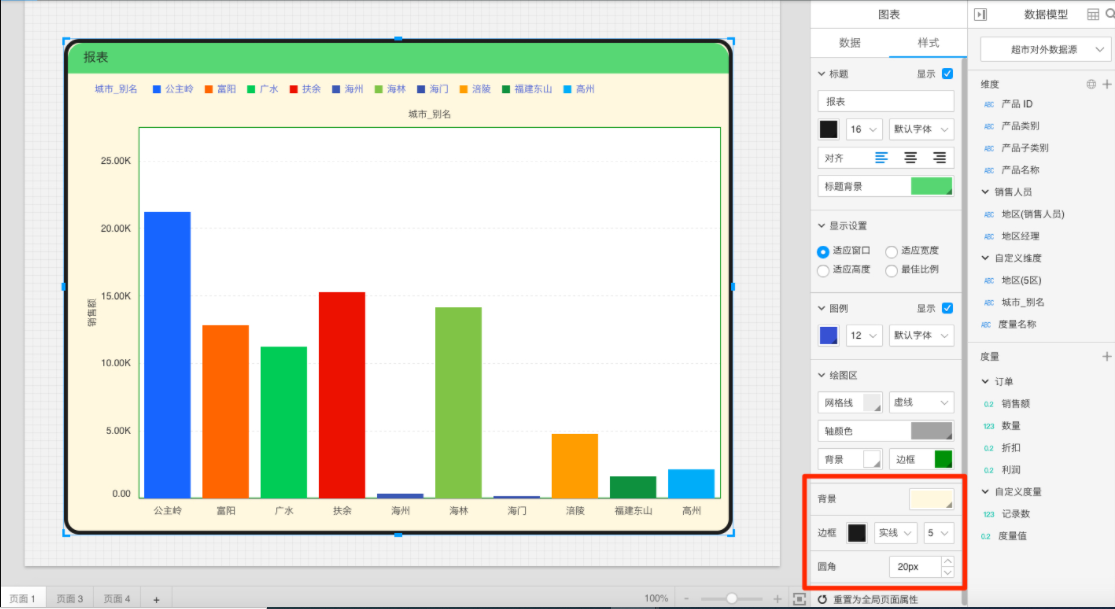Viewport: 1115px width, 609px height.
Task: Change the 绘图区 边框 green swatch
Action: pos(943,460)
